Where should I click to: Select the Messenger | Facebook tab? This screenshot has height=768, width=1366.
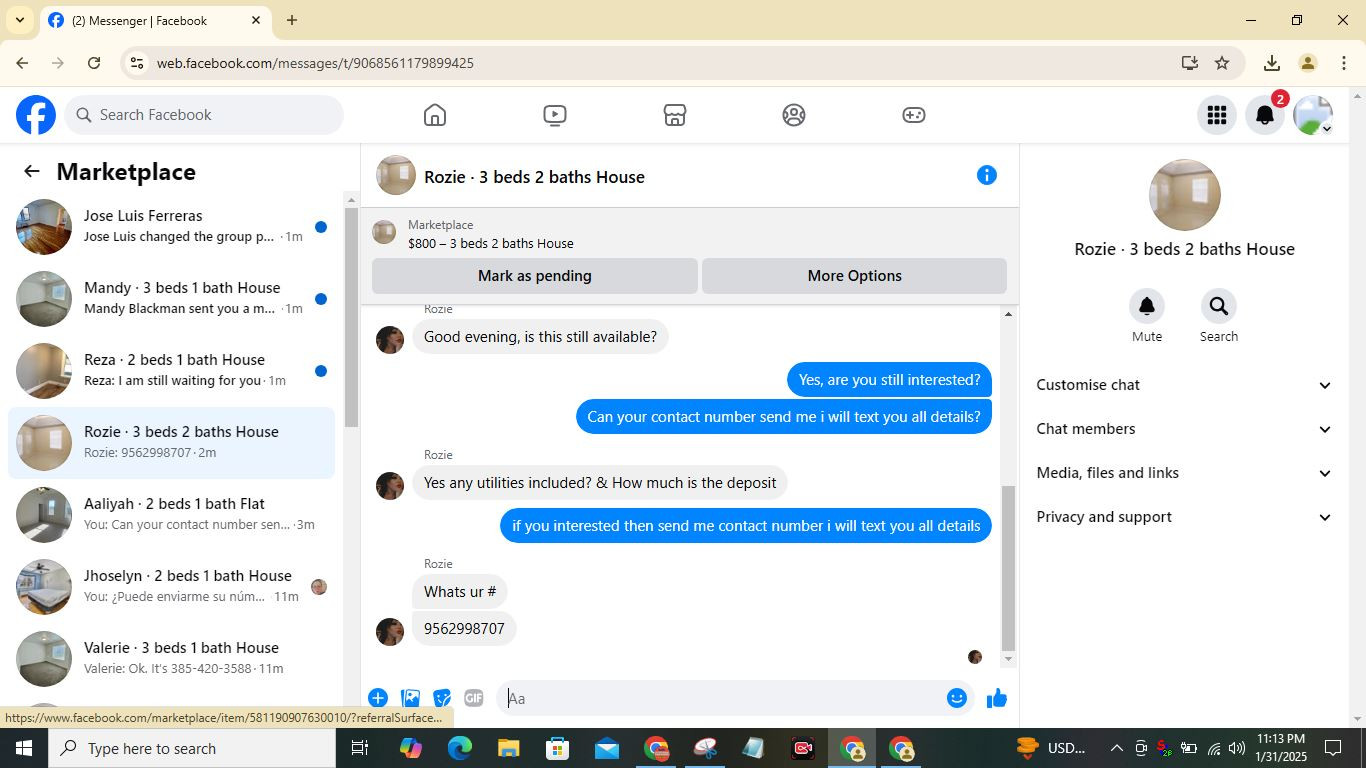pos(155,20)
